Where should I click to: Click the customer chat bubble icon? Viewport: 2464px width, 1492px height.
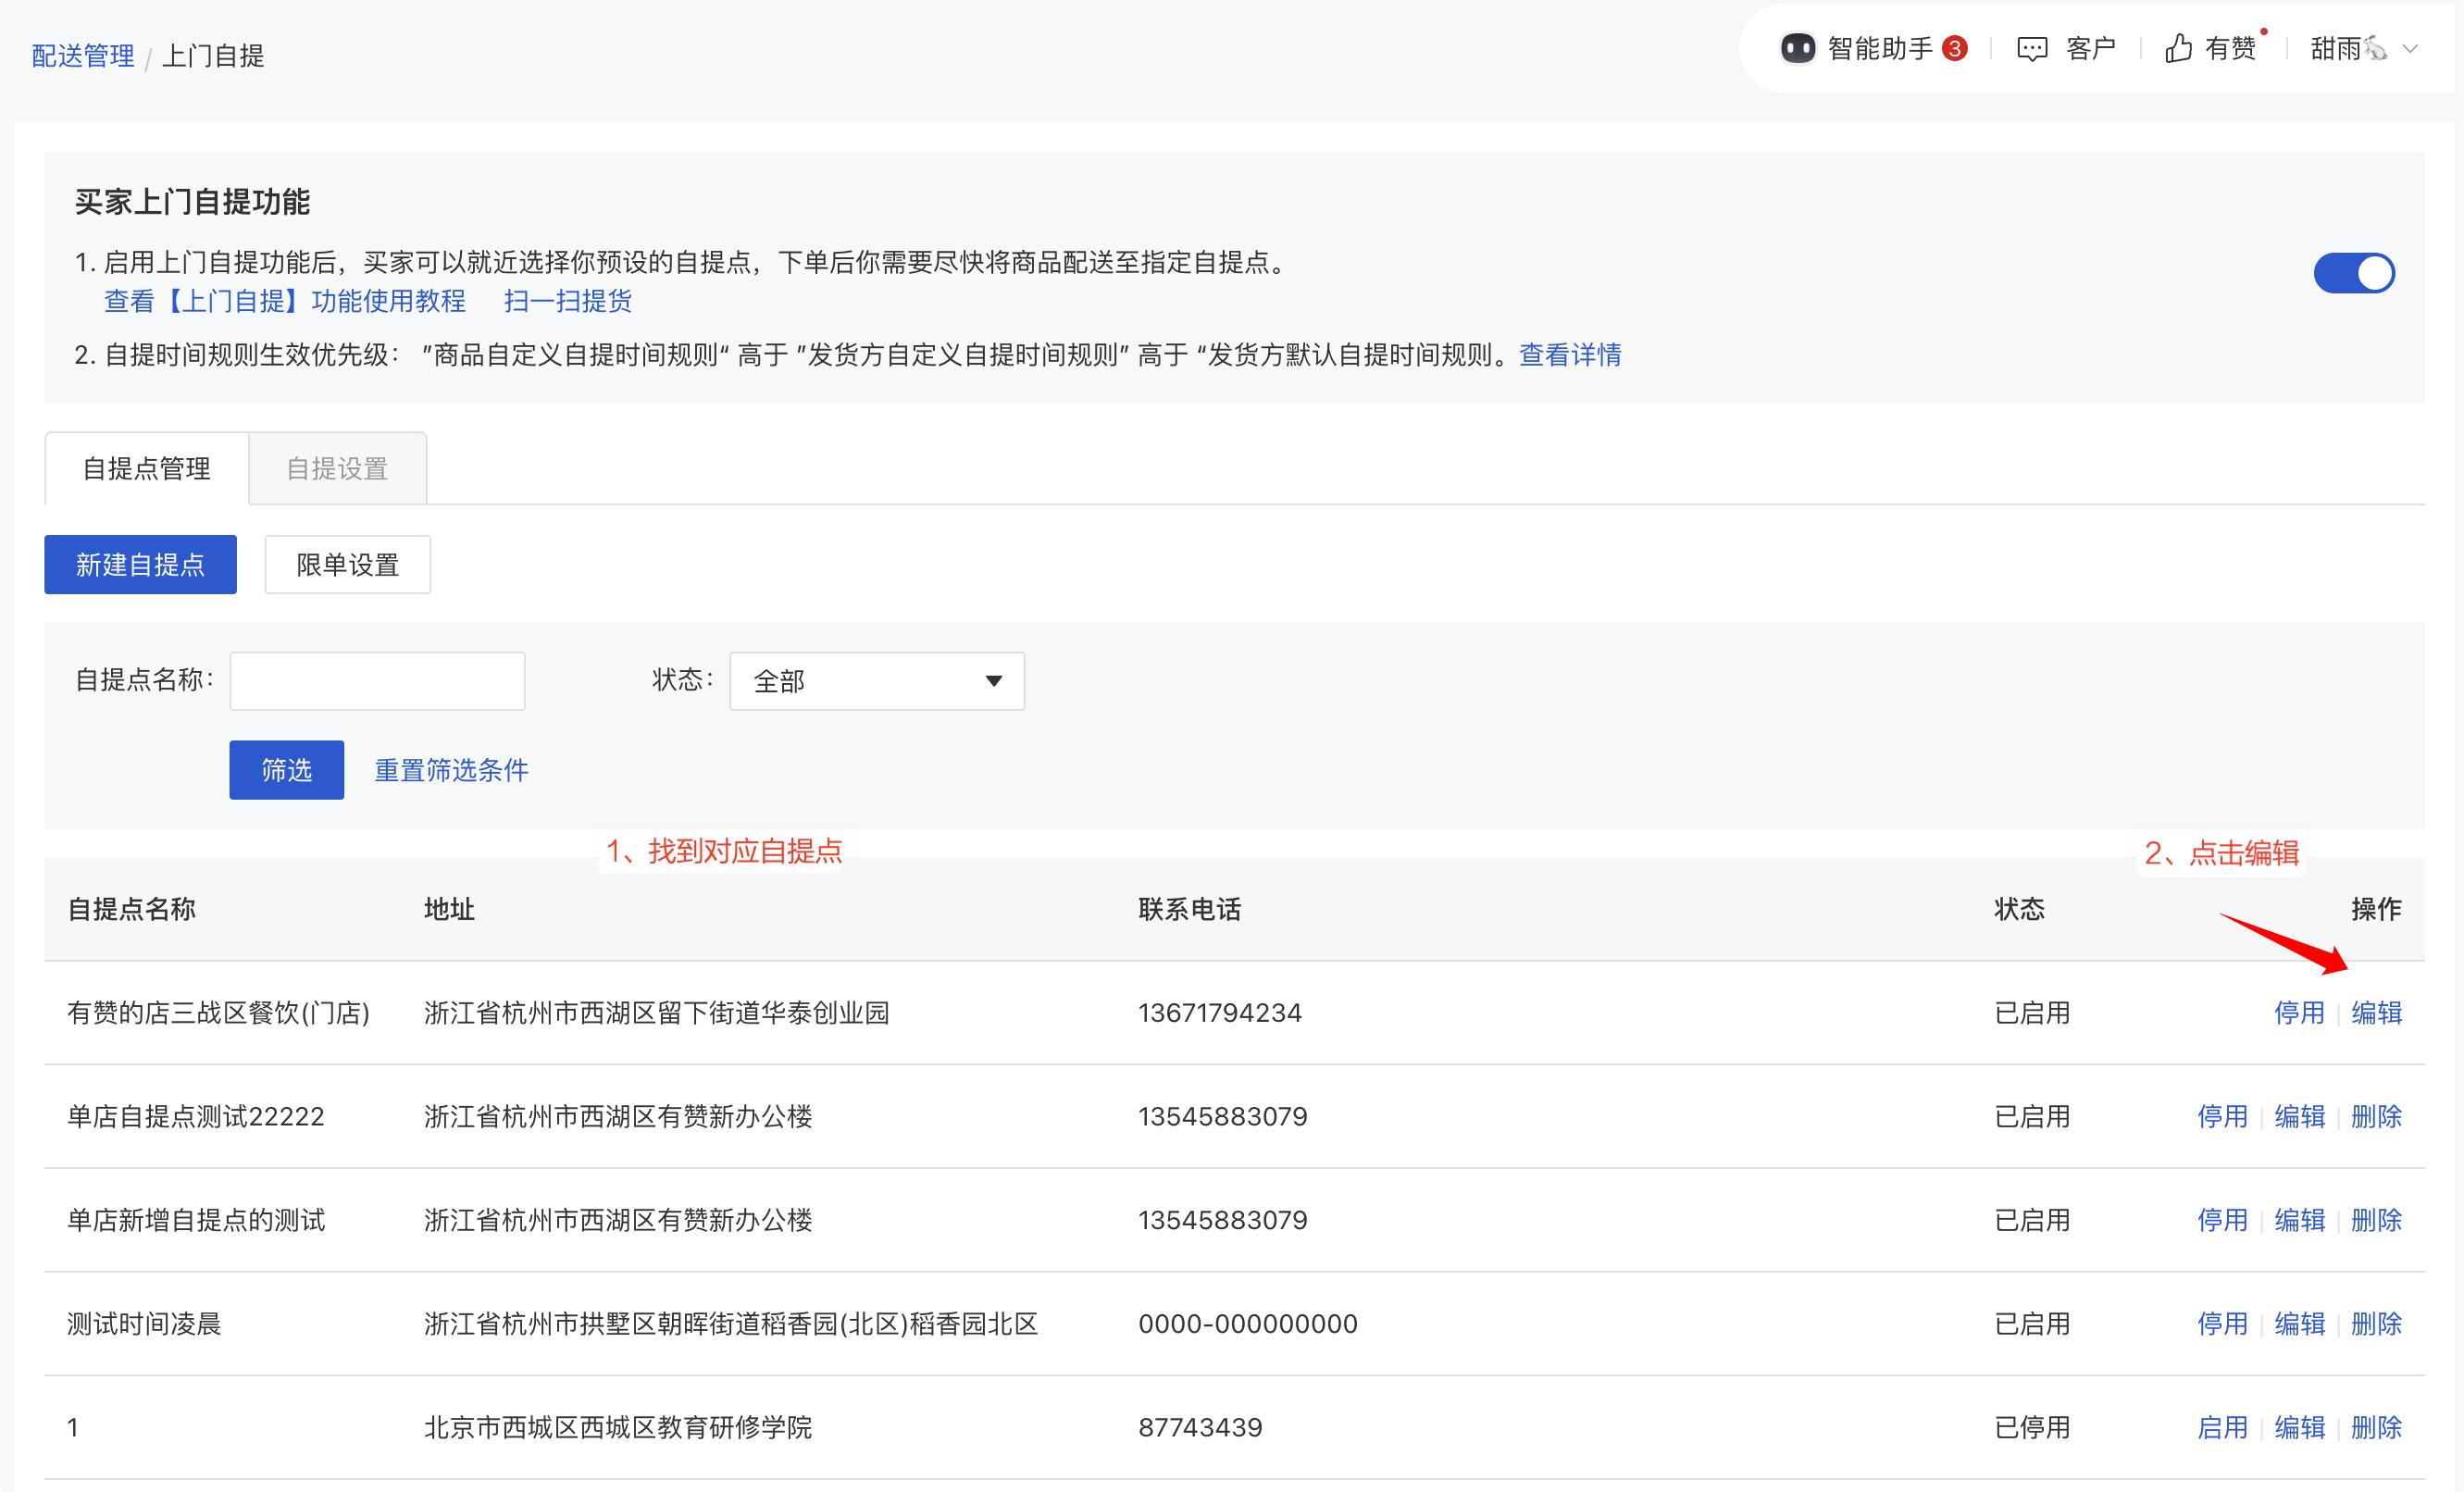coord(2032,49)
